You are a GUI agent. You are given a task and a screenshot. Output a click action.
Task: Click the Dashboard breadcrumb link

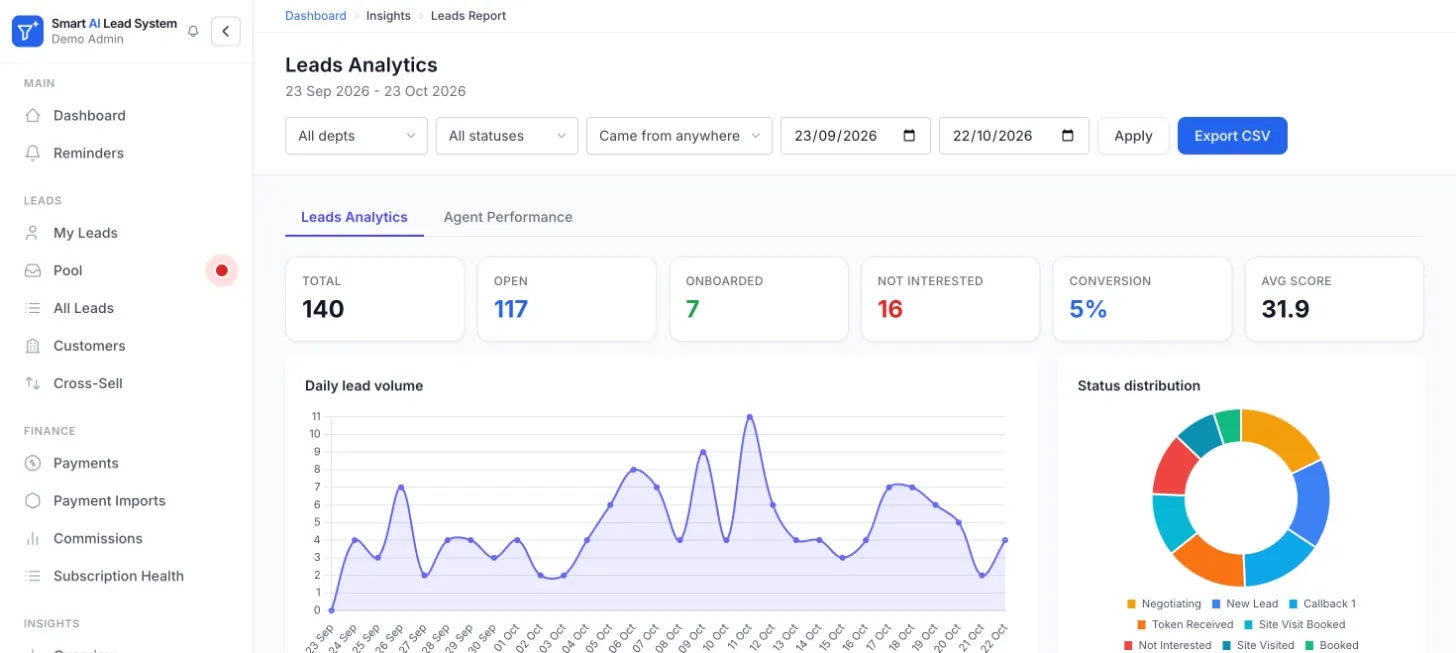[316, 16]
